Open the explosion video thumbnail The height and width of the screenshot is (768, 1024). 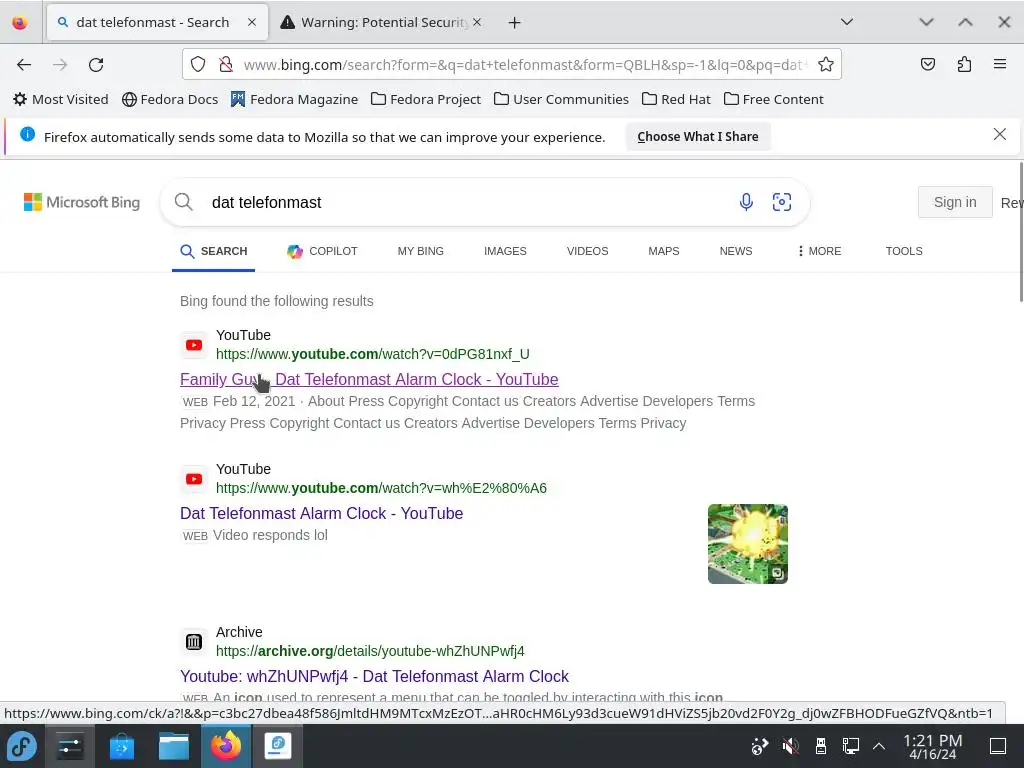coord(748,544)
